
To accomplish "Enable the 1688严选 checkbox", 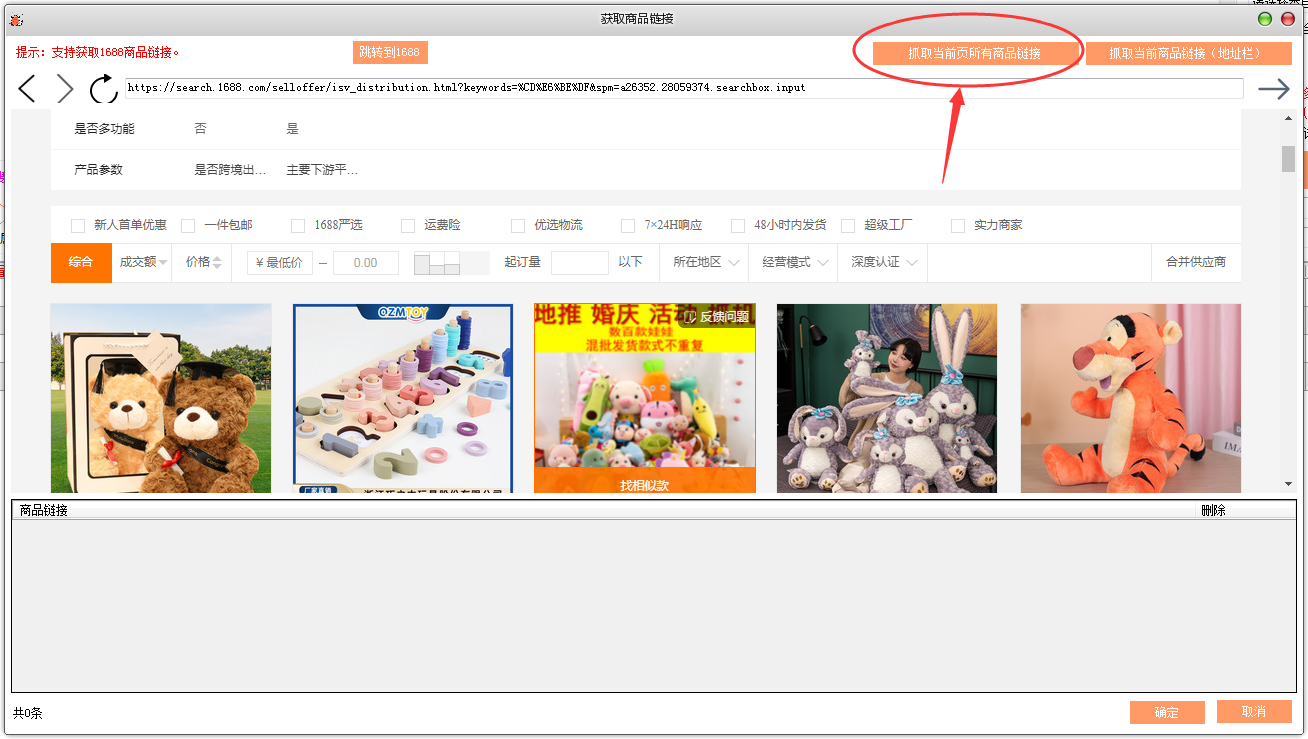I will pos(298,226).
